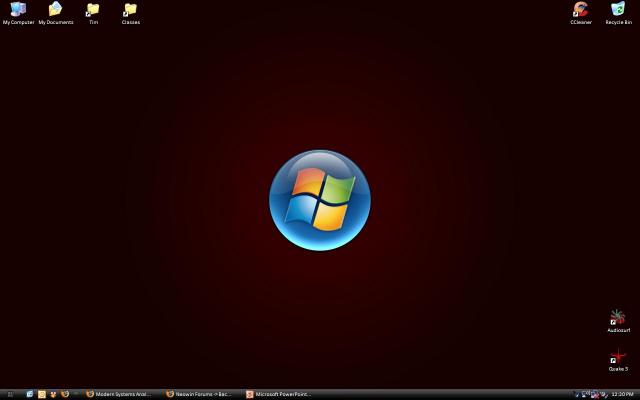Open the Recycle Bin

(618, 13)
